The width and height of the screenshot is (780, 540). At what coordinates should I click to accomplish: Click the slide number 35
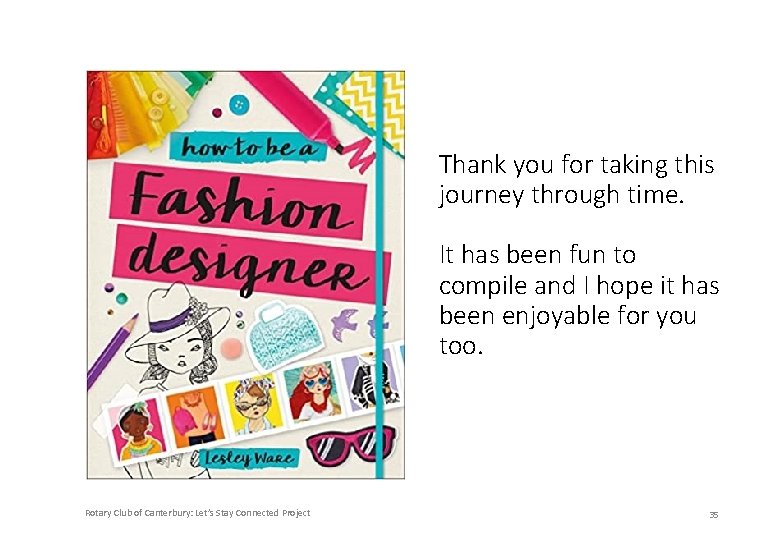714,515
